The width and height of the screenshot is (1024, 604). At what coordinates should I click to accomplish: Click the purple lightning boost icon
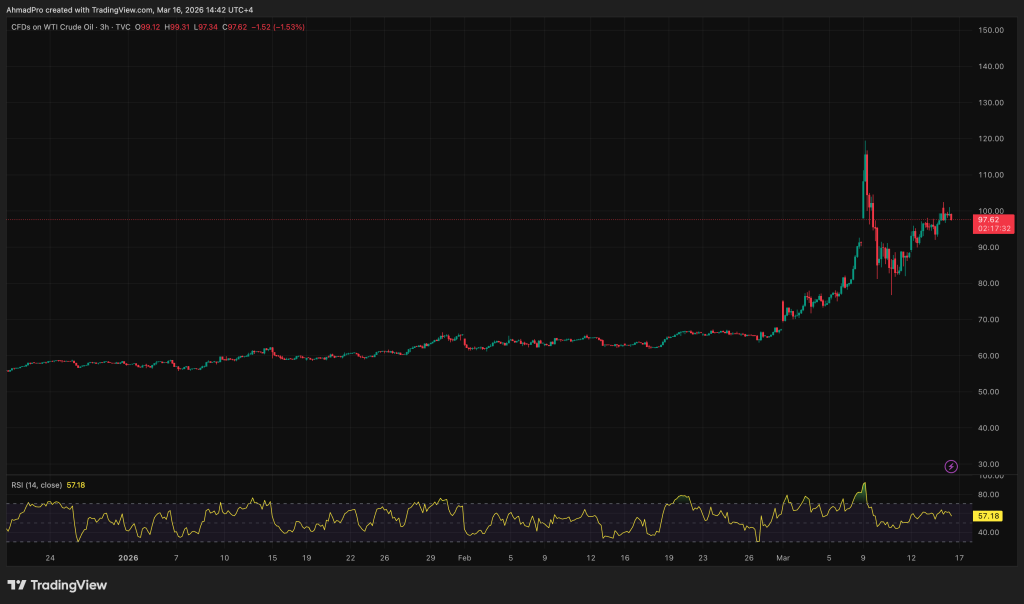[x=951, y=464]
